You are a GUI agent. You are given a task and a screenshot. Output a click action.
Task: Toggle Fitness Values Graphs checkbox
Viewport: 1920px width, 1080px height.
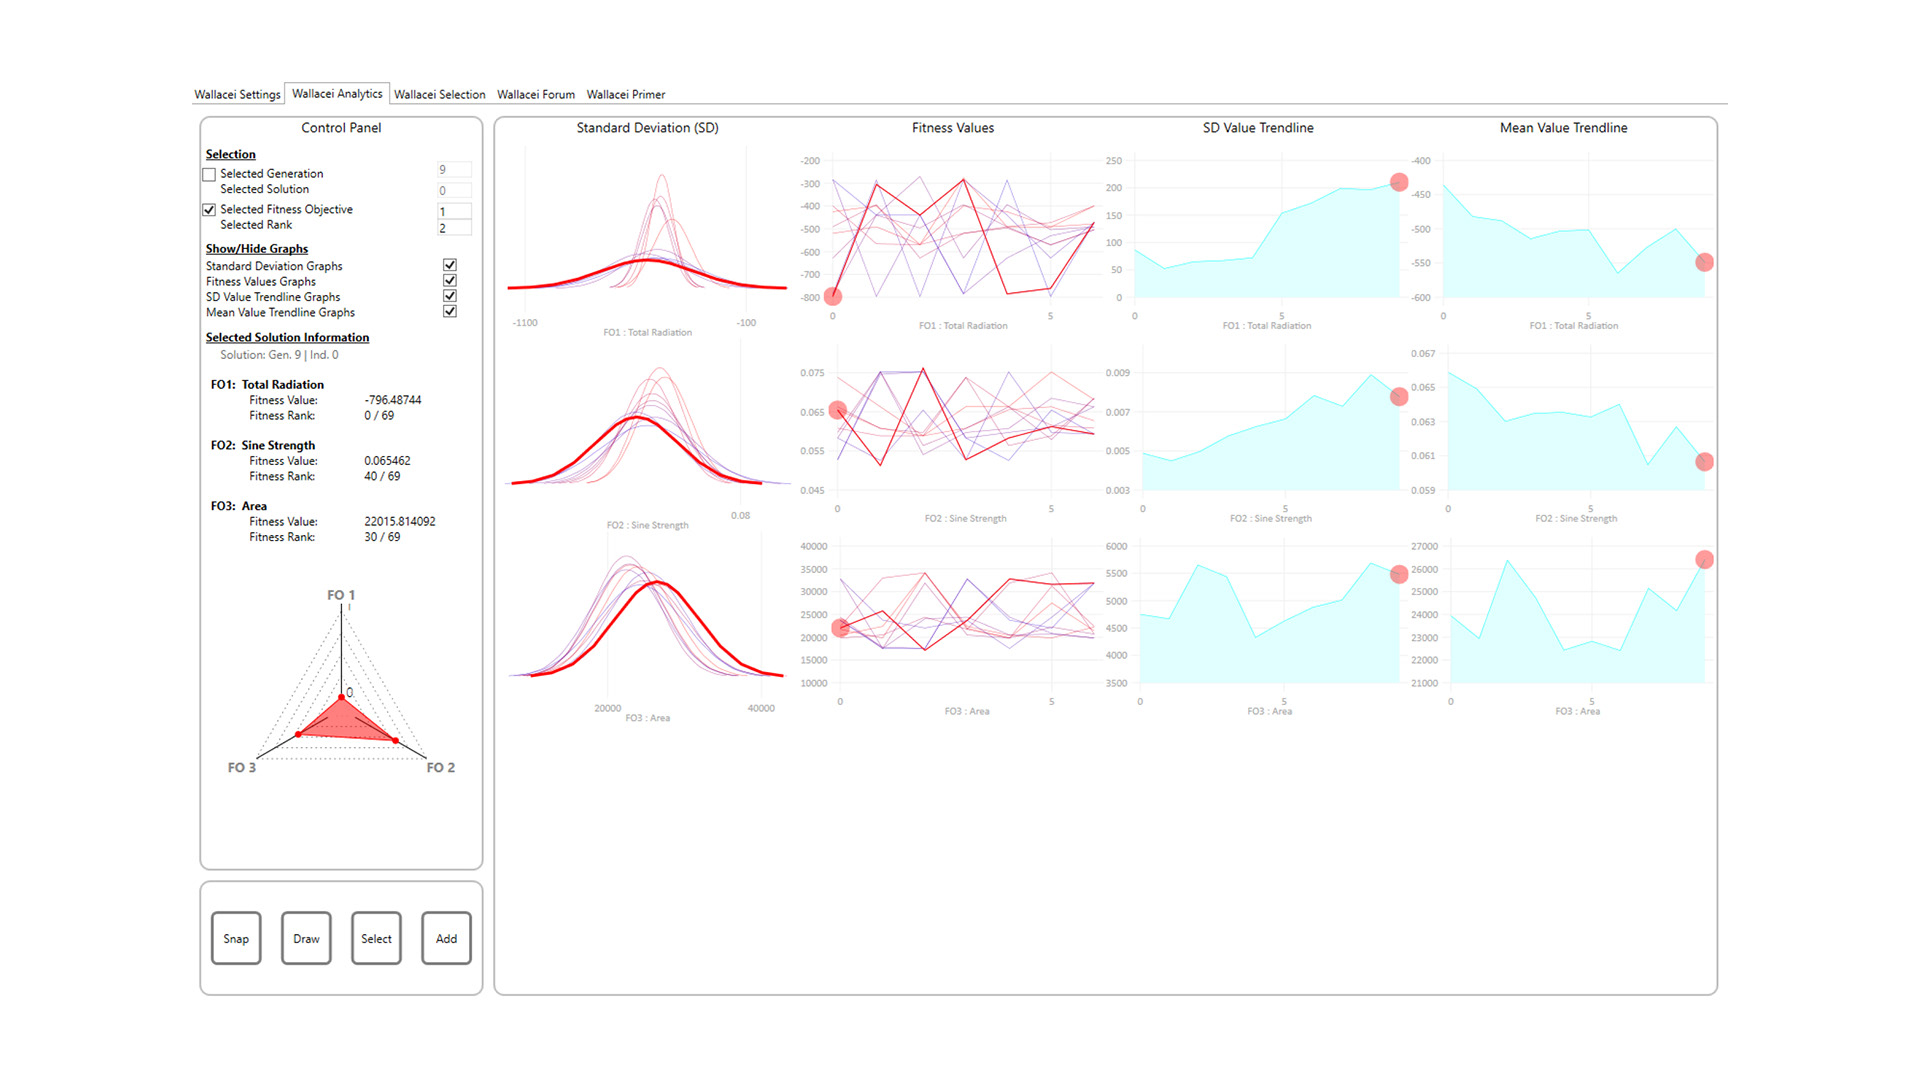450,281
